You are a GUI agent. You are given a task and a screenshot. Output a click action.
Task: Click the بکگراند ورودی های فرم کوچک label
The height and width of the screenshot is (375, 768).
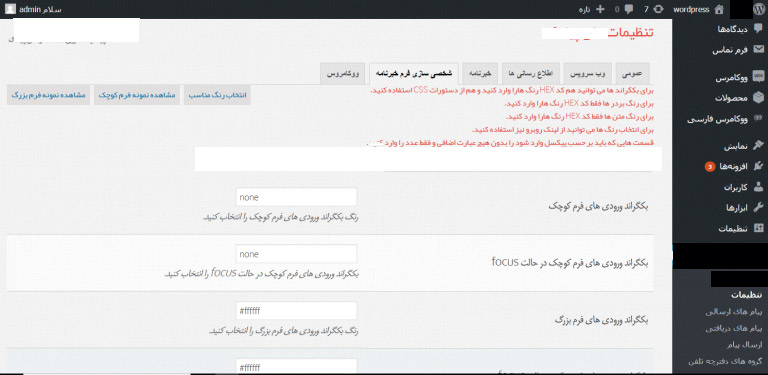tap(599, 206)
